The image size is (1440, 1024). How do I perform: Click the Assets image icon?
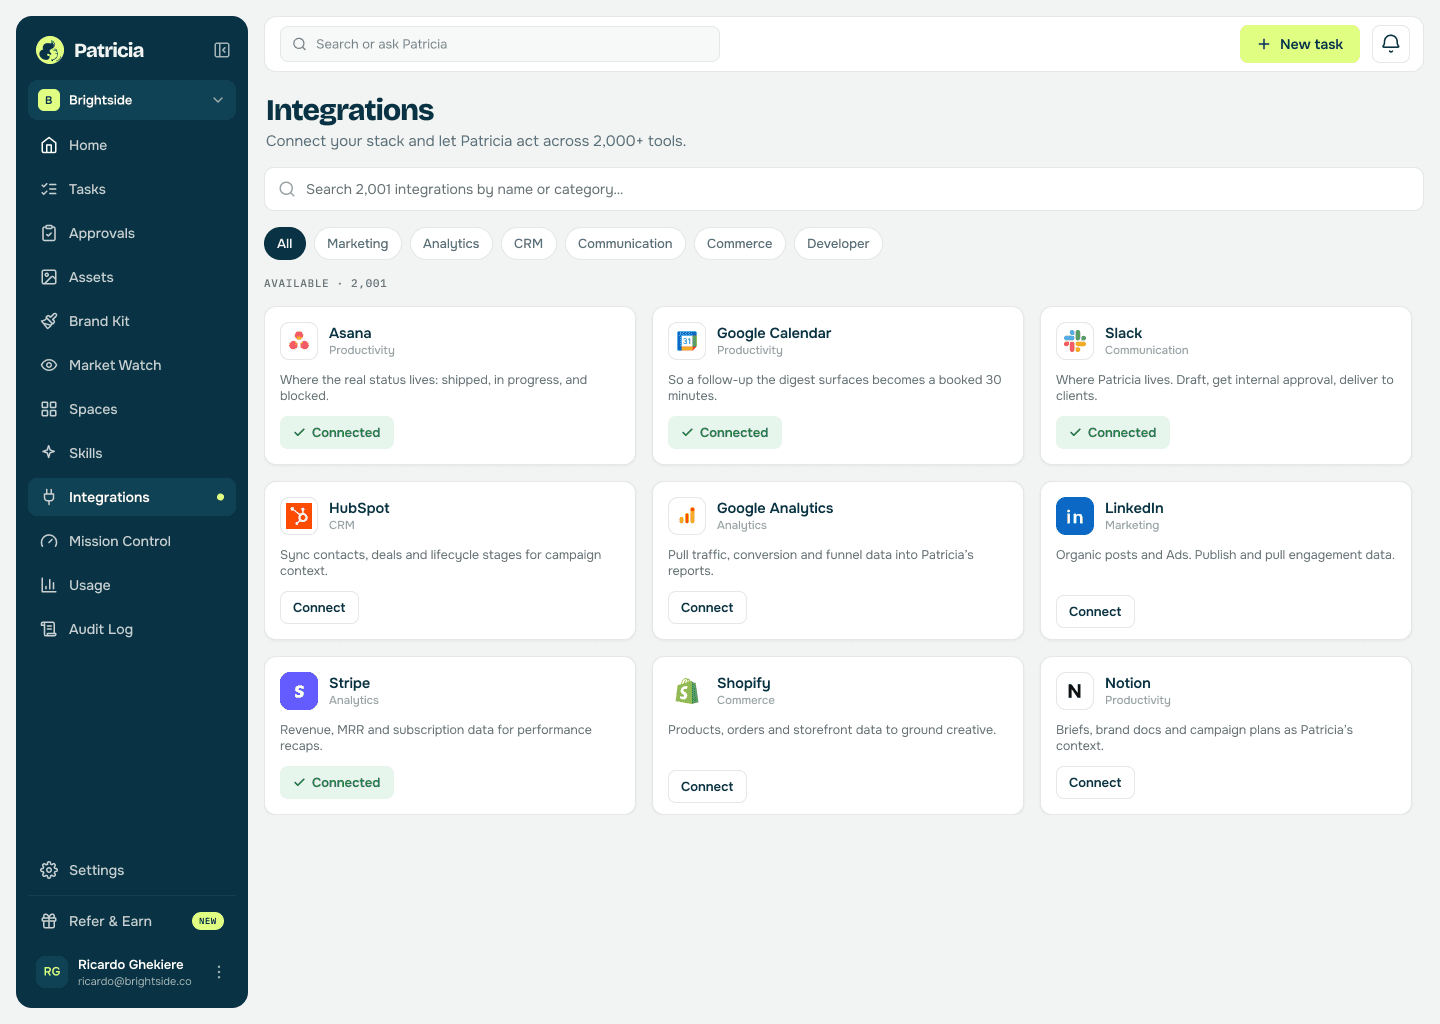click(x=49, y=277)
